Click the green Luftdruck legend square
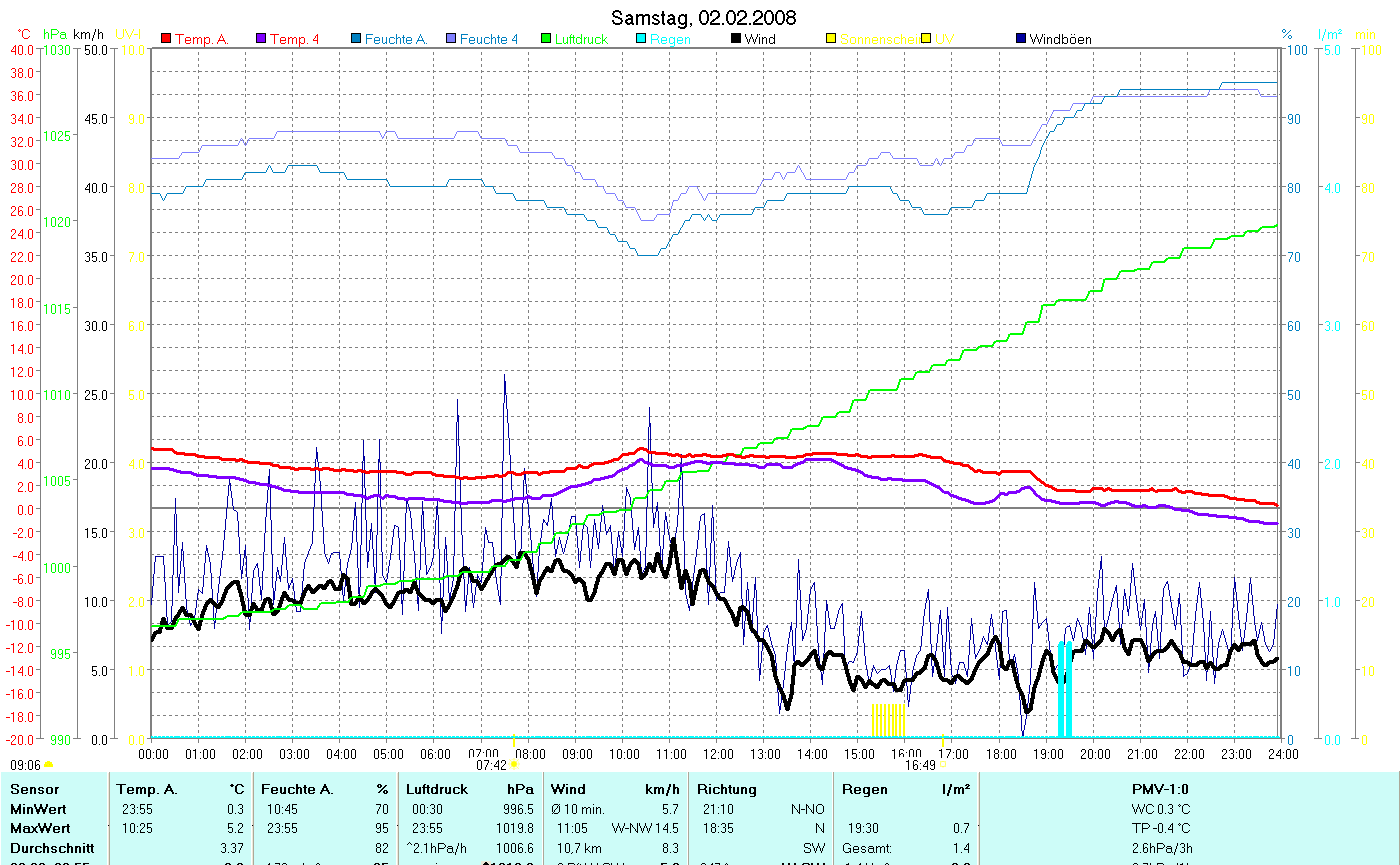Screen dimensions: 1400x865 pos(545,39)
